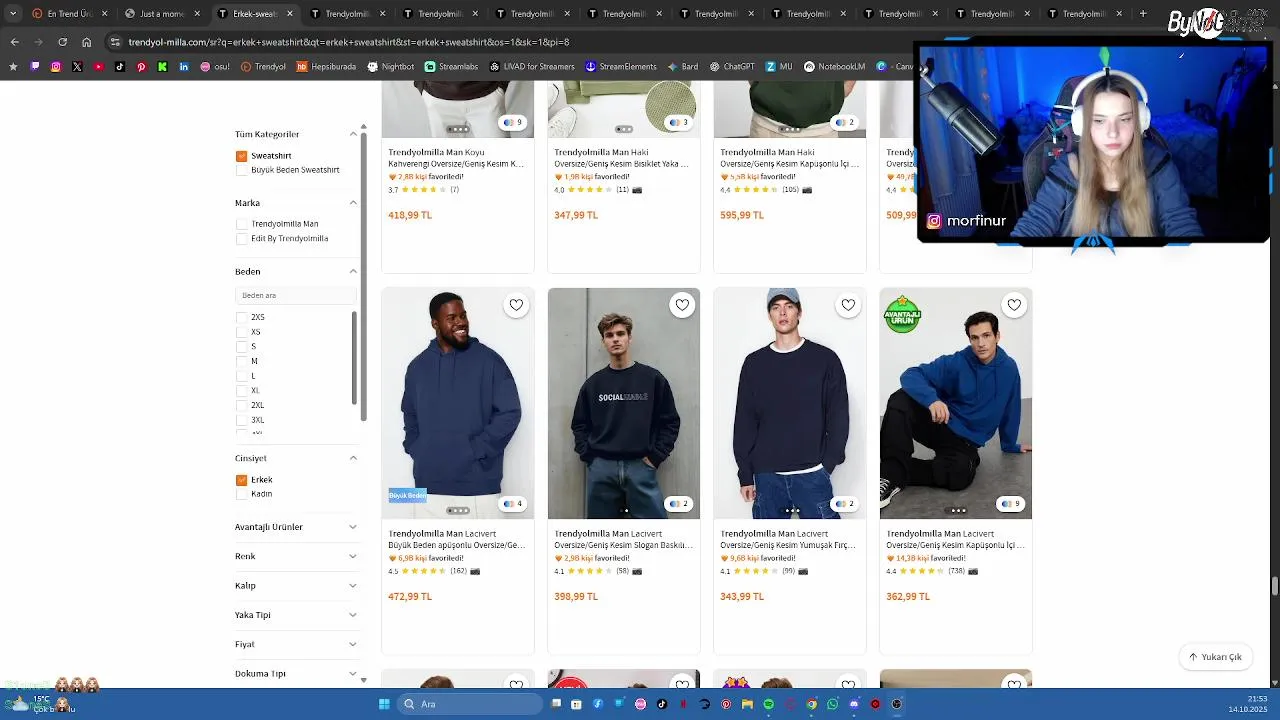Check the Büyük Beden Sweatshirt checkbox
Viewport: 1280px width, 720px height.
[x=241, y=170]
